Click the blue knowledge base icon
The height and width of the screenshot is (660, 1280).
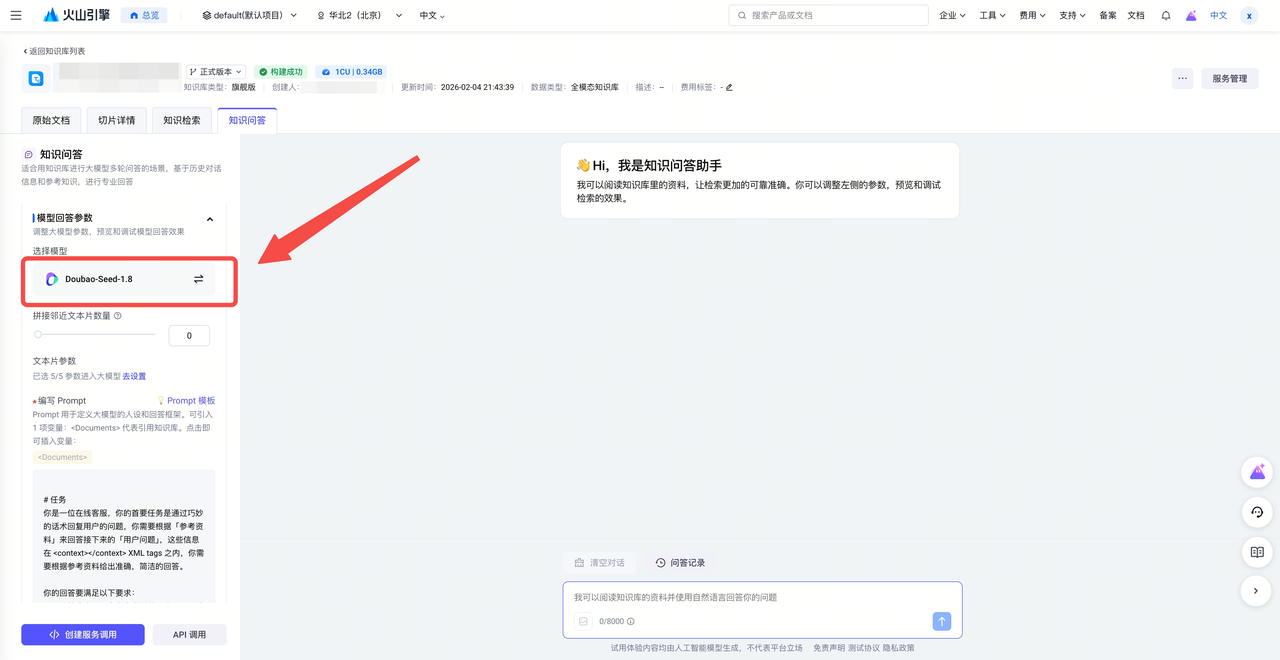(x=36, y=78)
